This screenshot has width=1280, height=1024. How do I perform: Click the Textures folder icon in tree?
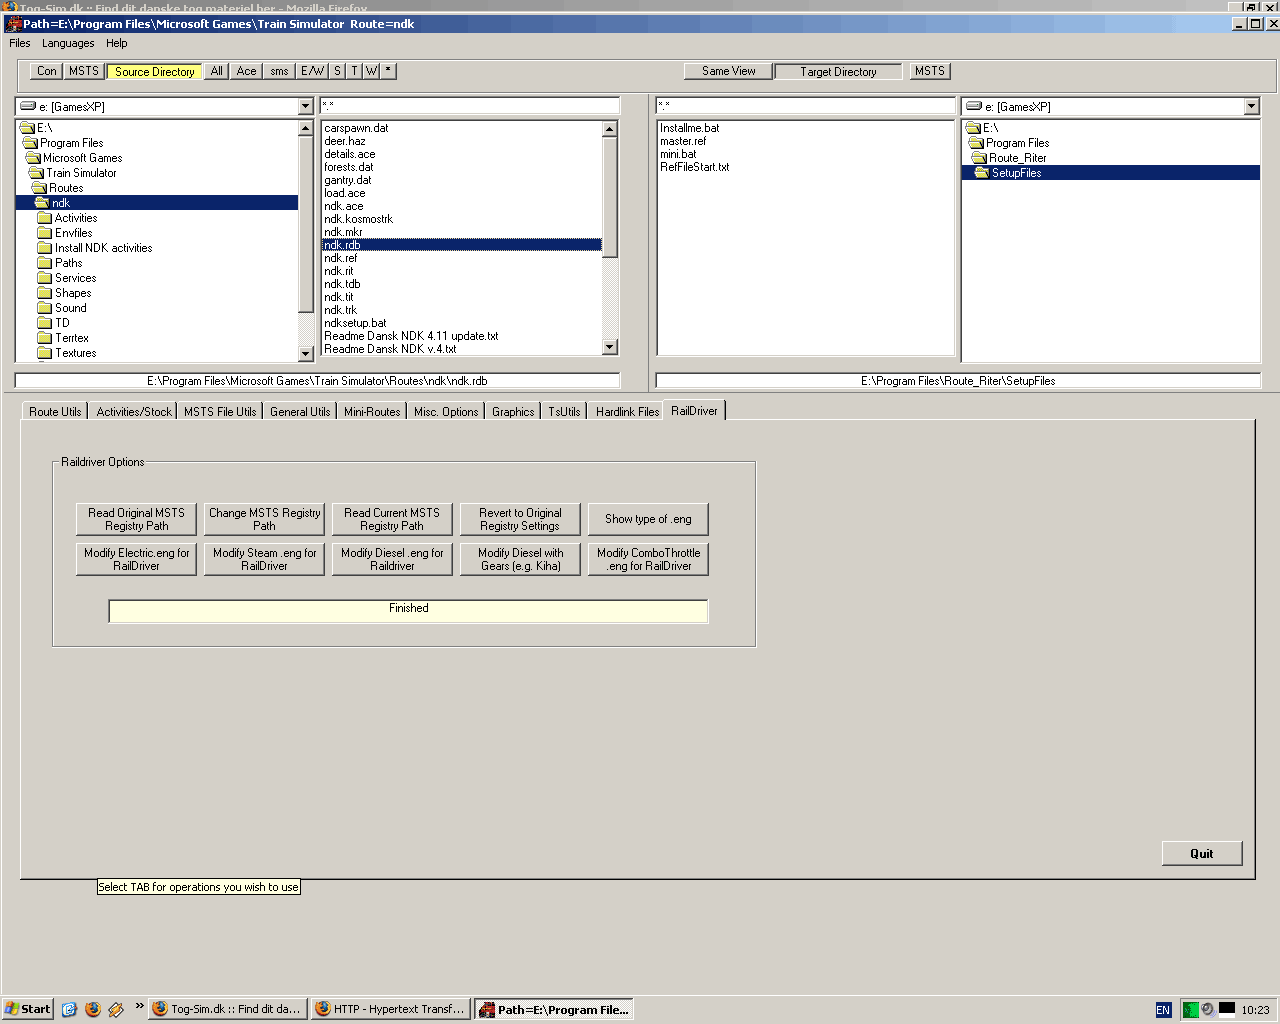click(x=44, y=353)
